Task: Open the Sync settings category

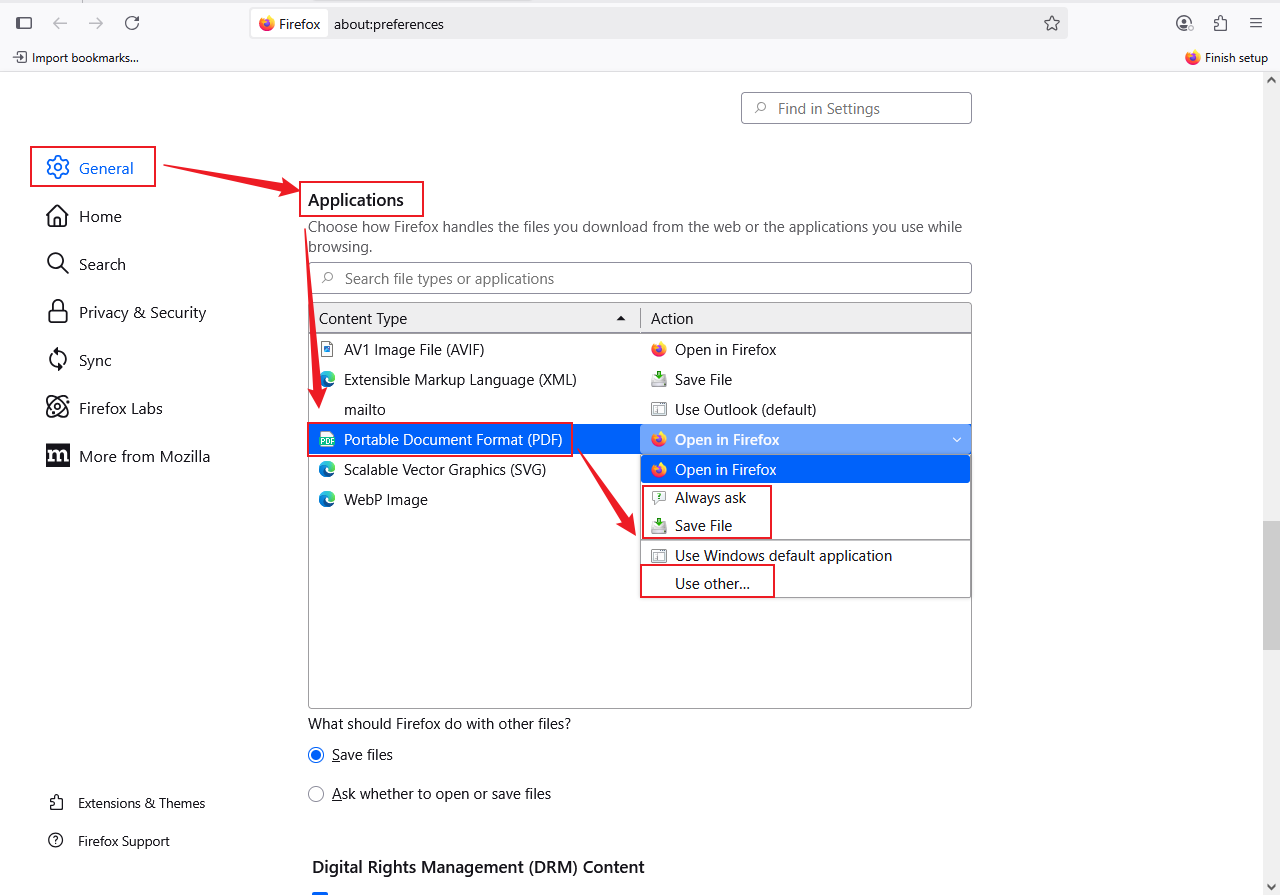Action: [x=95, y=360]
